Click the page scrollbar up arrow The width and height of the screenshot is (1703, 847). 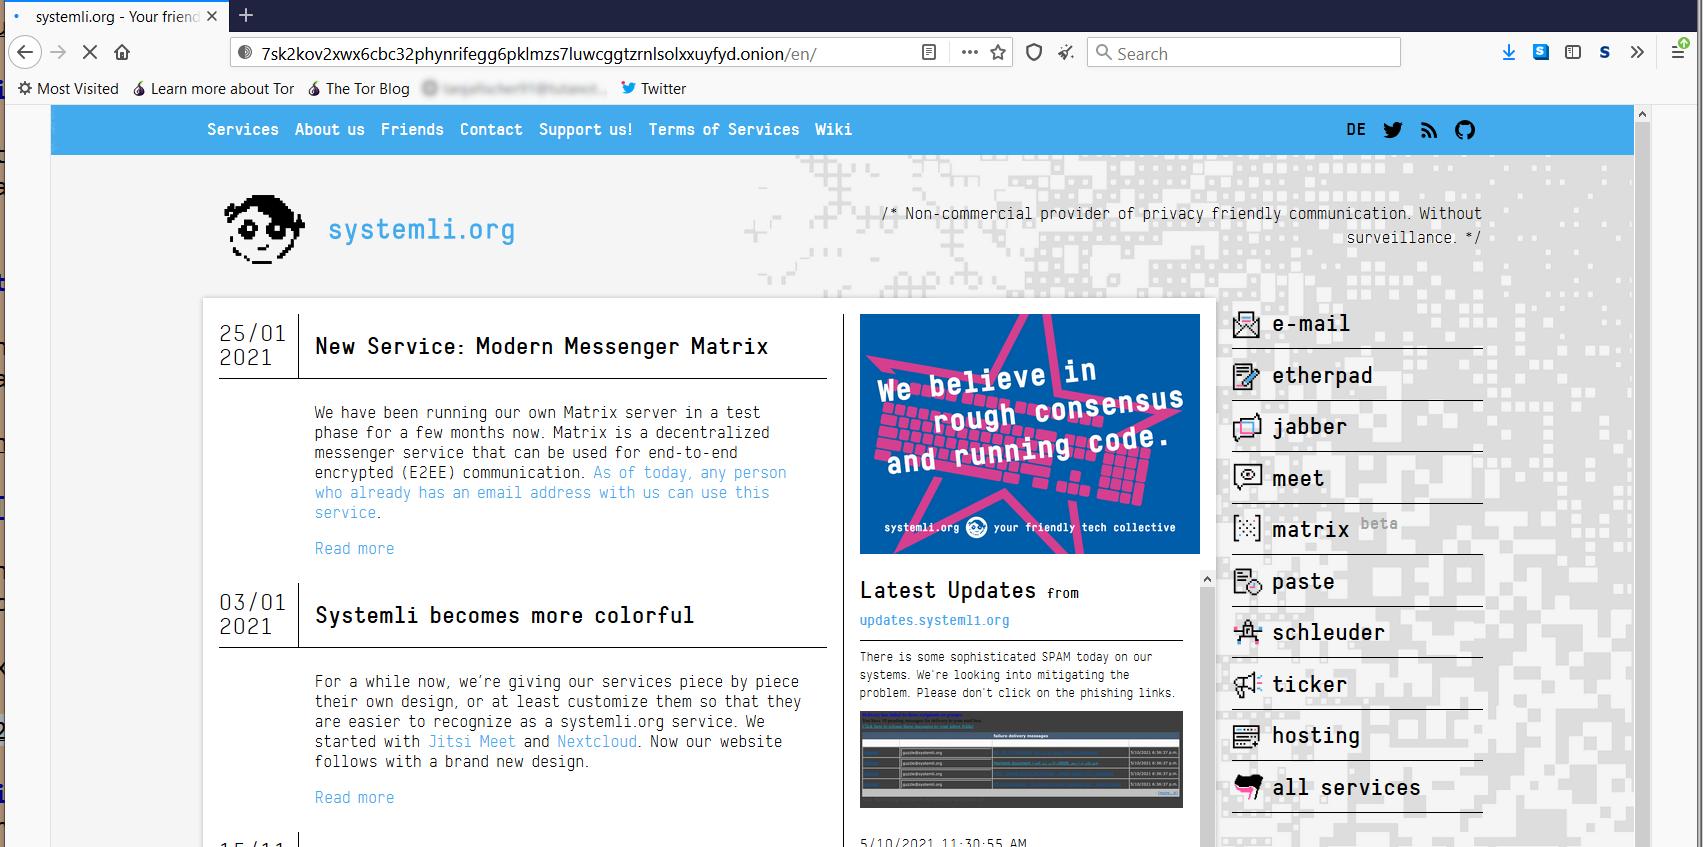1641,115
